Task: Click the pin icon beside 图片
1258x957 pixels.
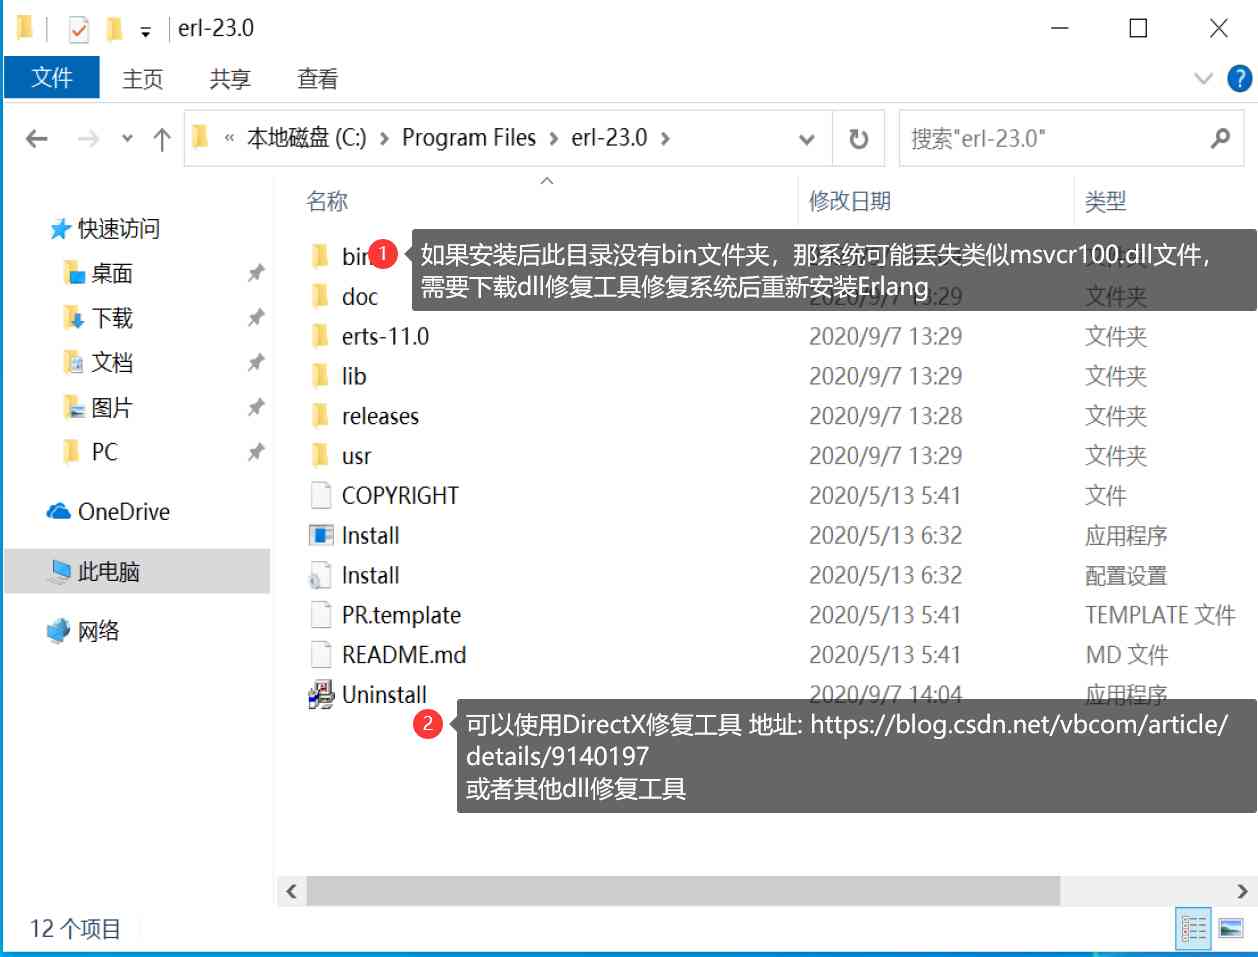Action: (x=256, y=406)
